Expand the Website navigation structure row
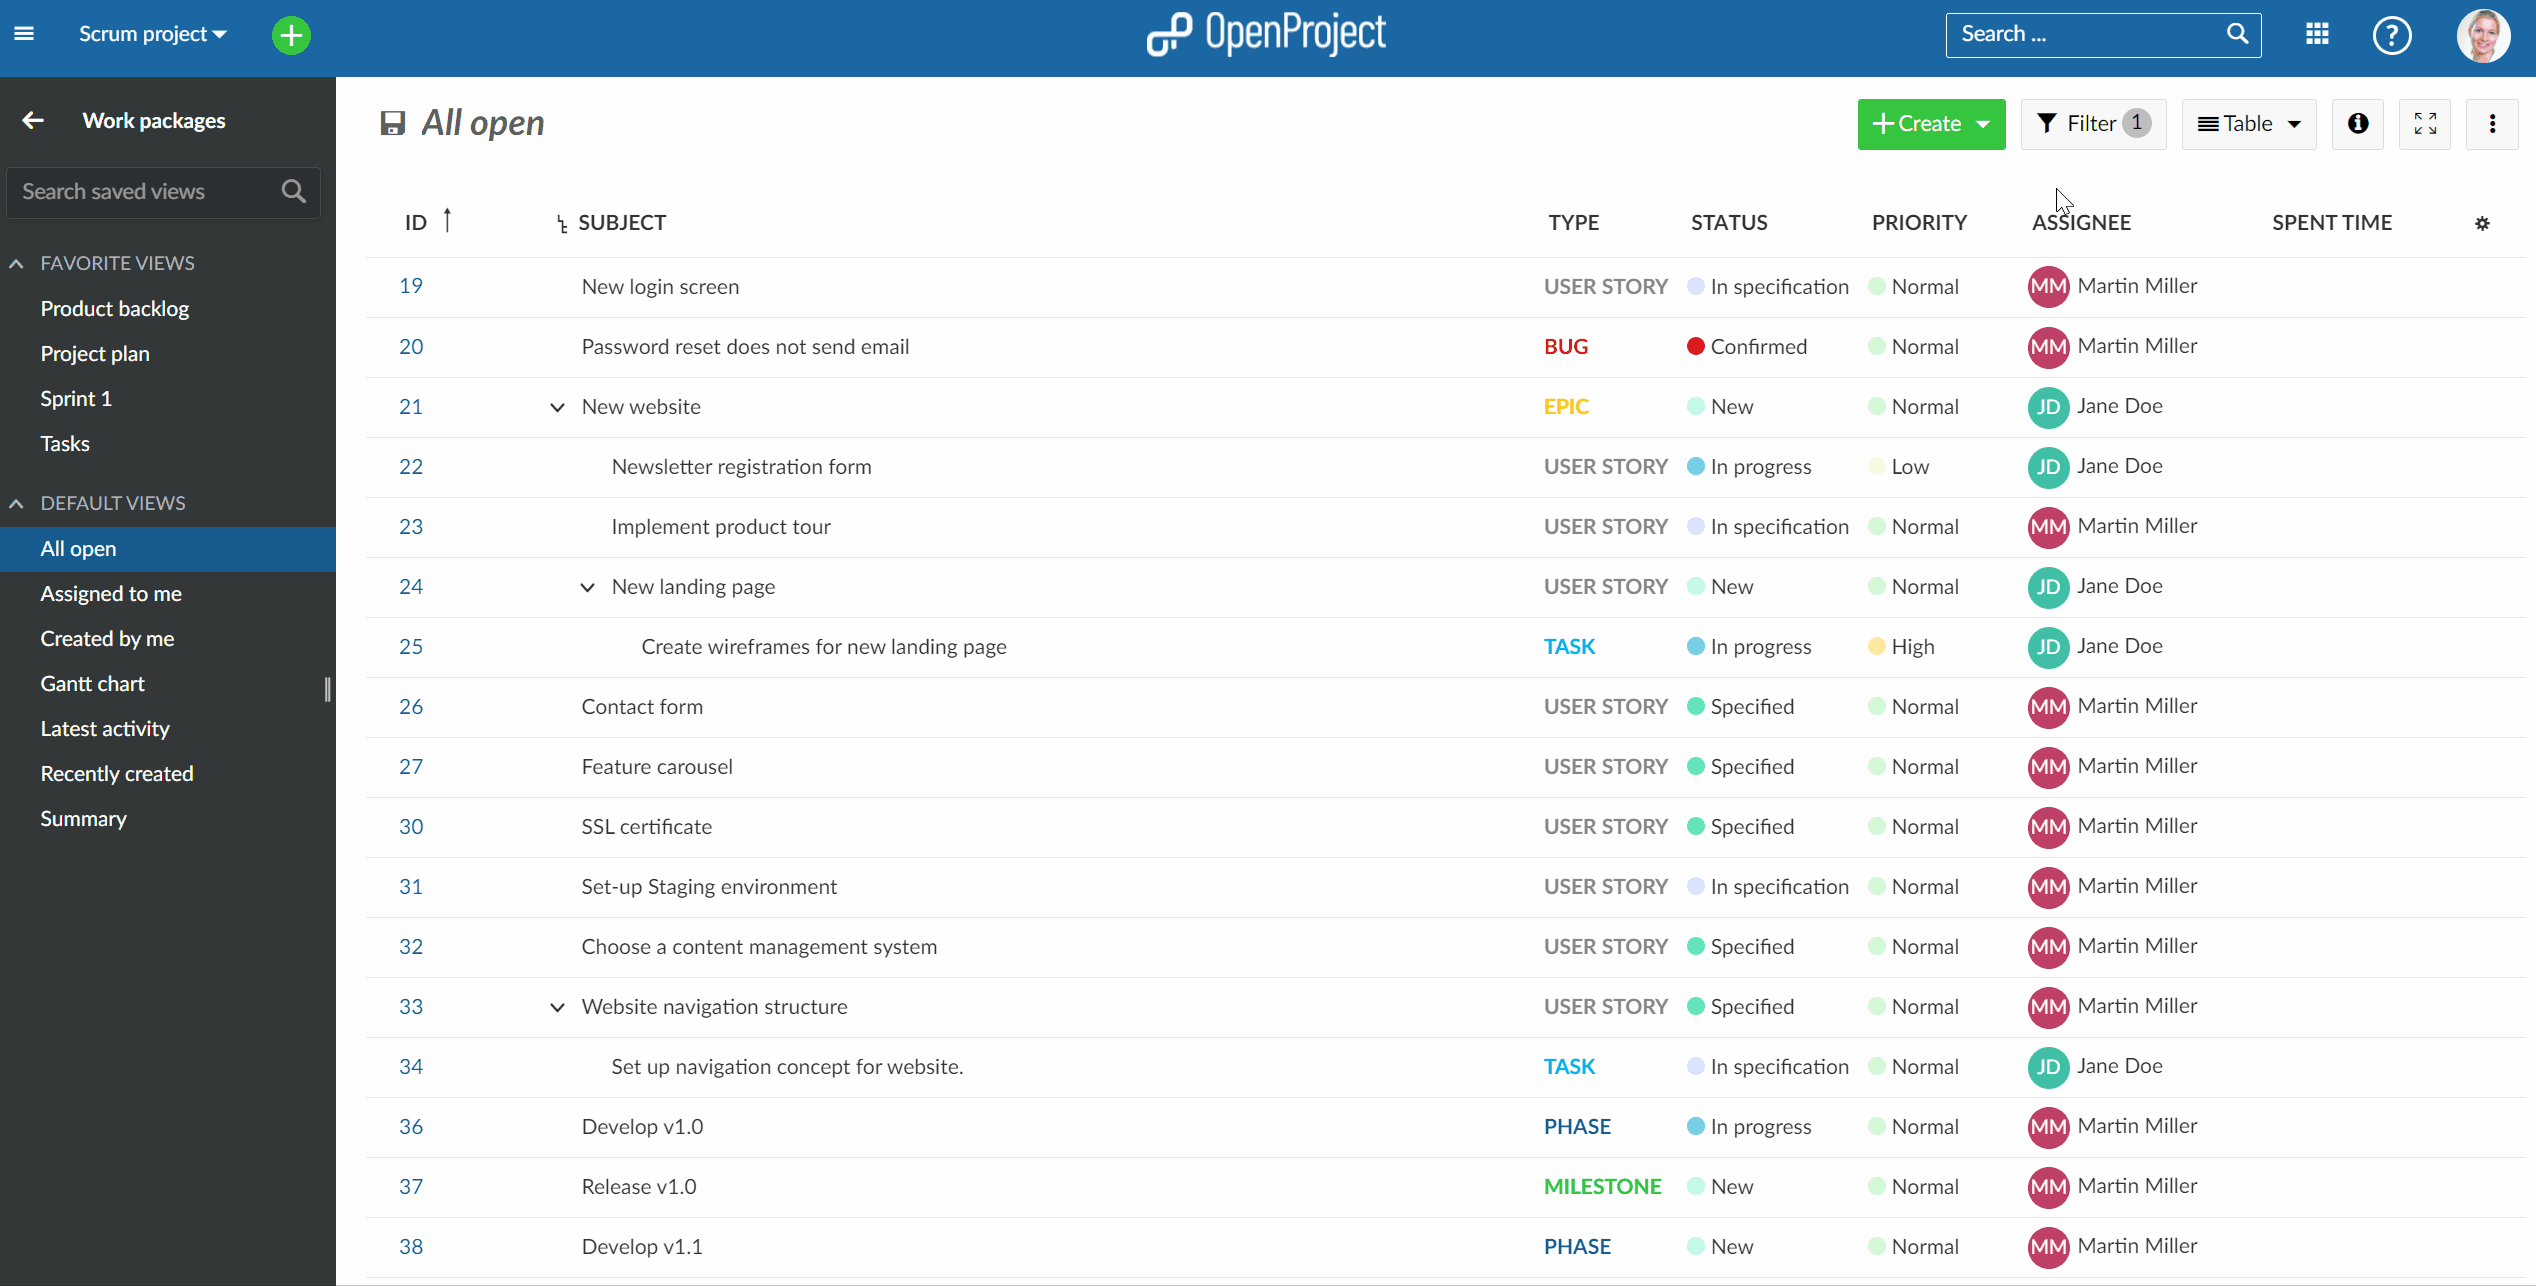 point(559,1006)
